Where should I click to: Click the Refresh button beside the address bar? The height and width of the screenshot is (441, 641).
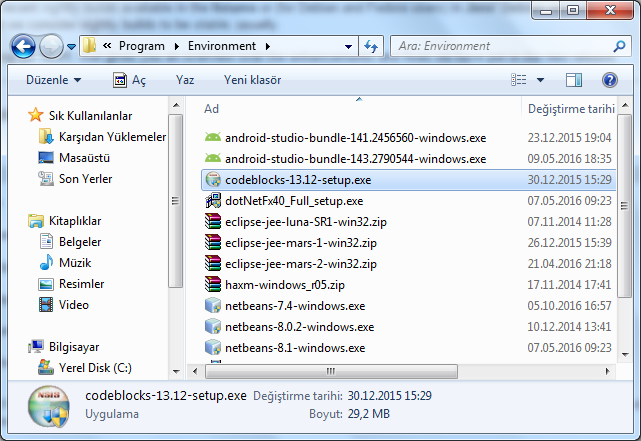point(371,46)
